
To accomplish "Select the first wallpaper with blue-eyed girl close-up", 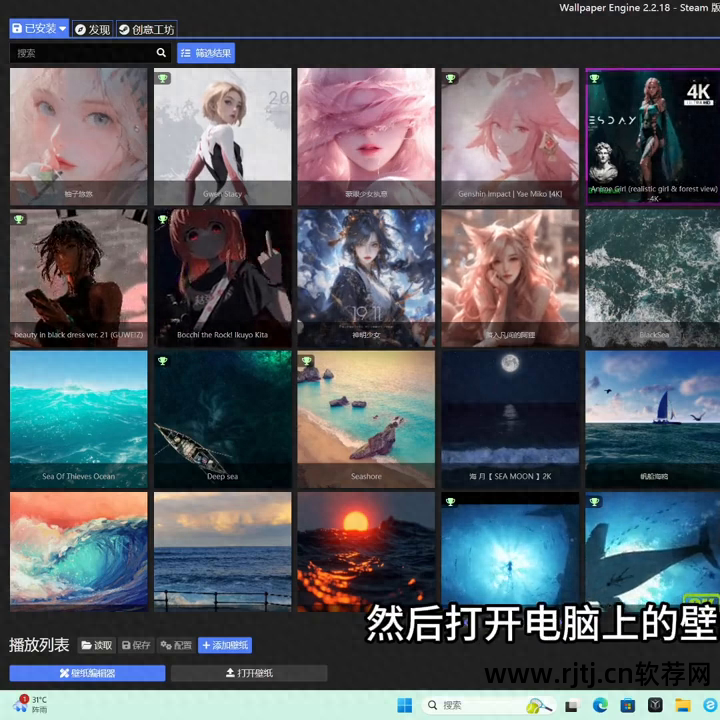I will pyautogui.click(x=79, y=136).
